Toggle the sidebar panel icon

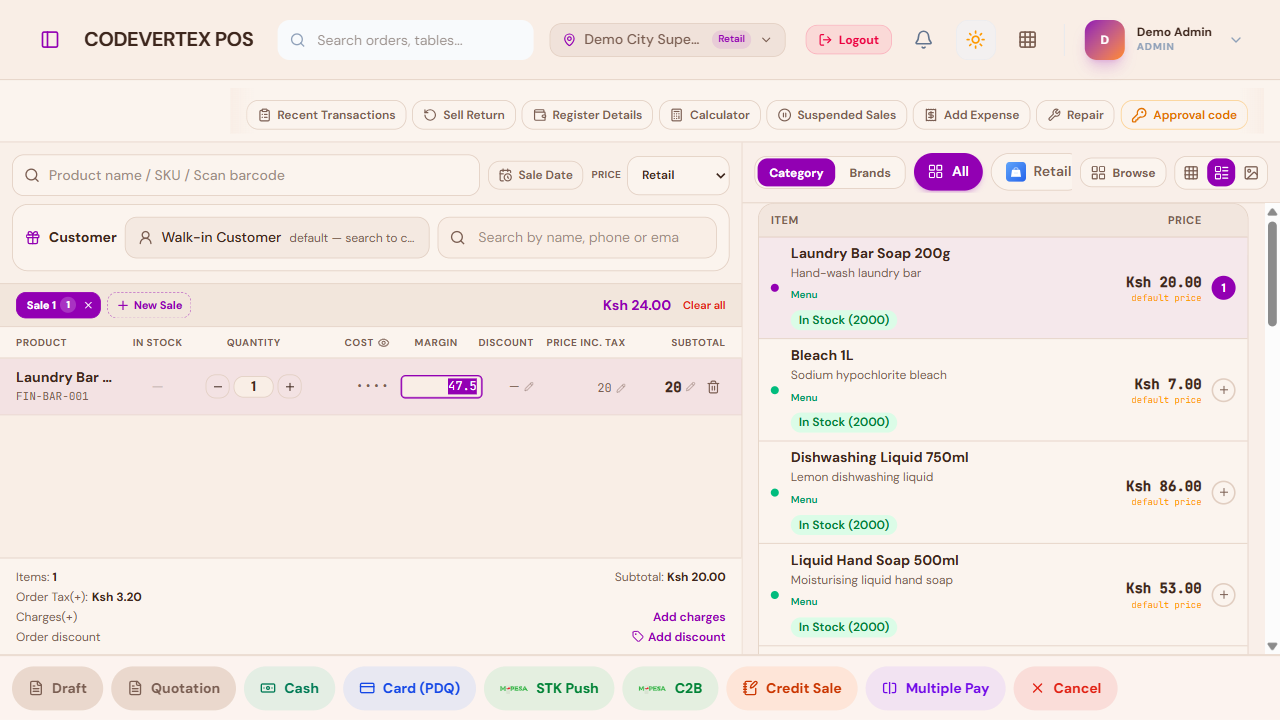(50, 40)
